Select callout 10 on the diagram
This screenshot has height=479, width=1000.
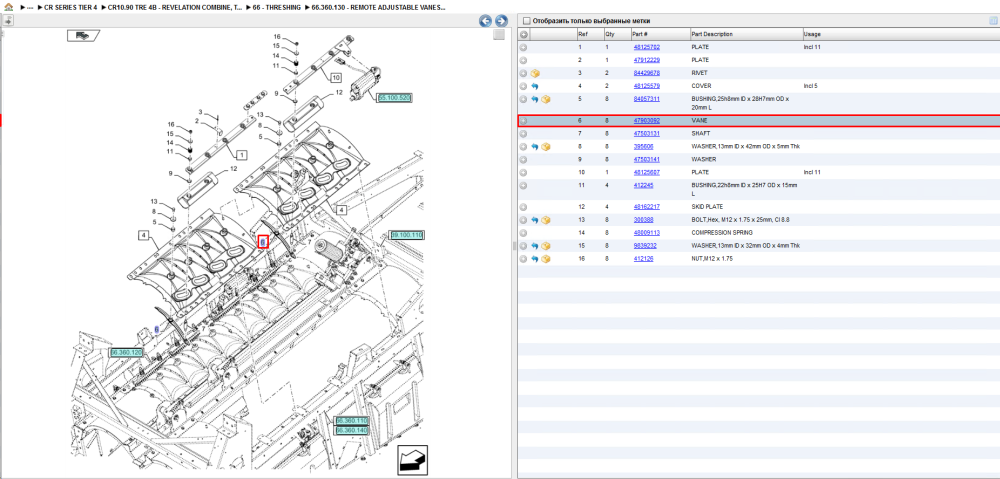point(336,78)
